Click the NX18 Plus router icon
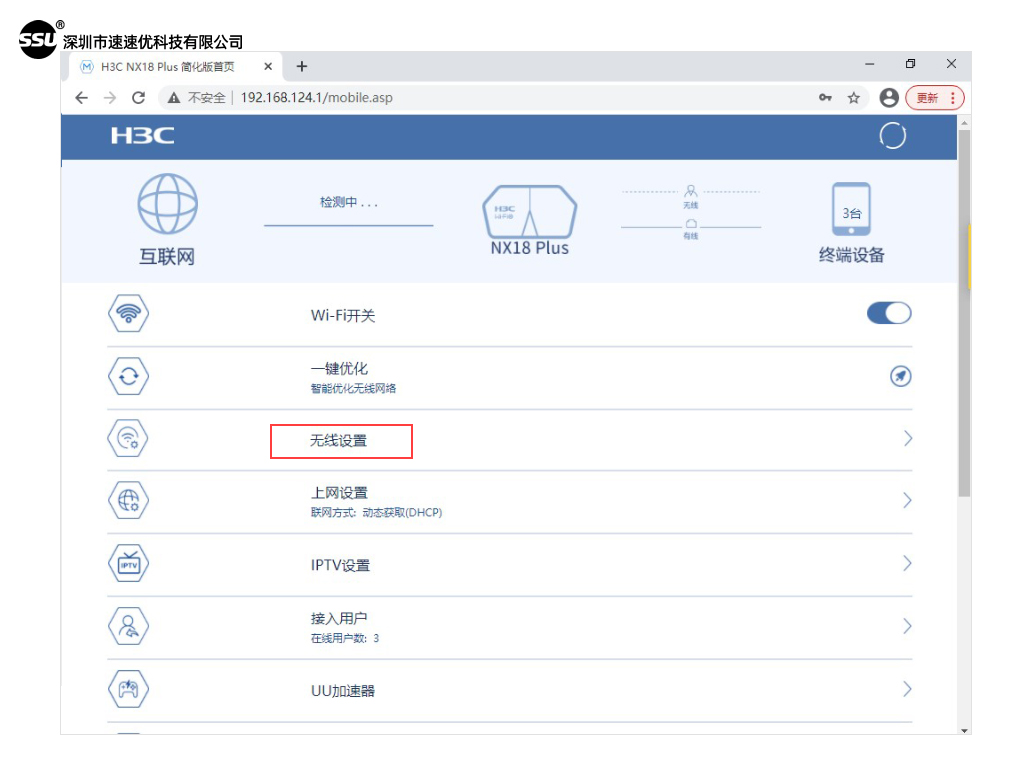 529,211
